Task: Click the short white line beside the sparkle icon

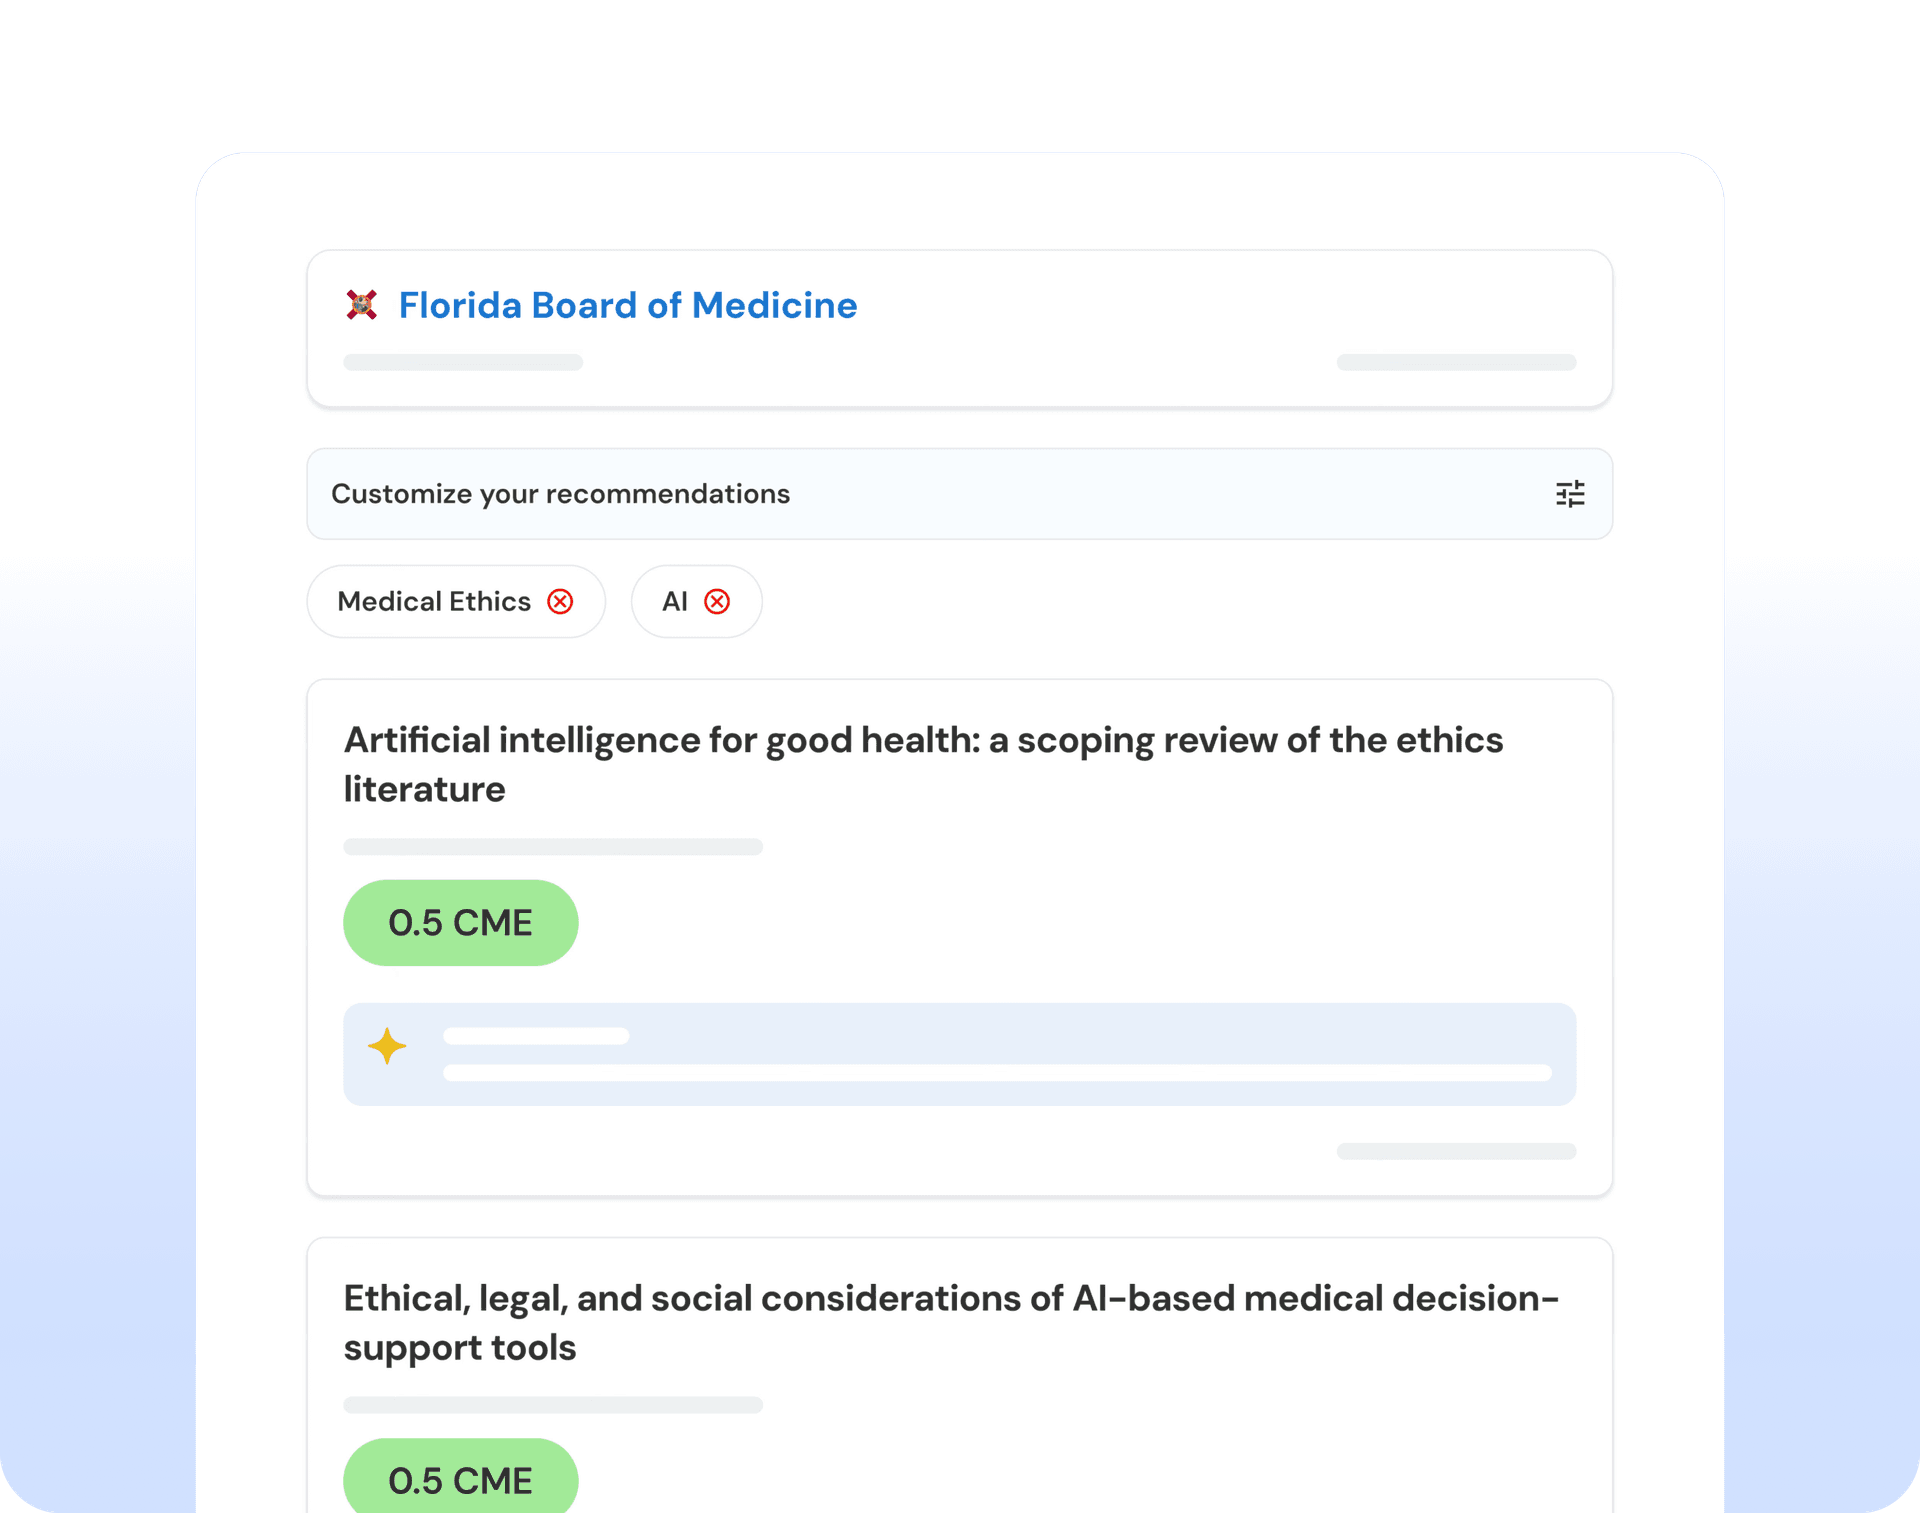Action: click(536, 1036)
